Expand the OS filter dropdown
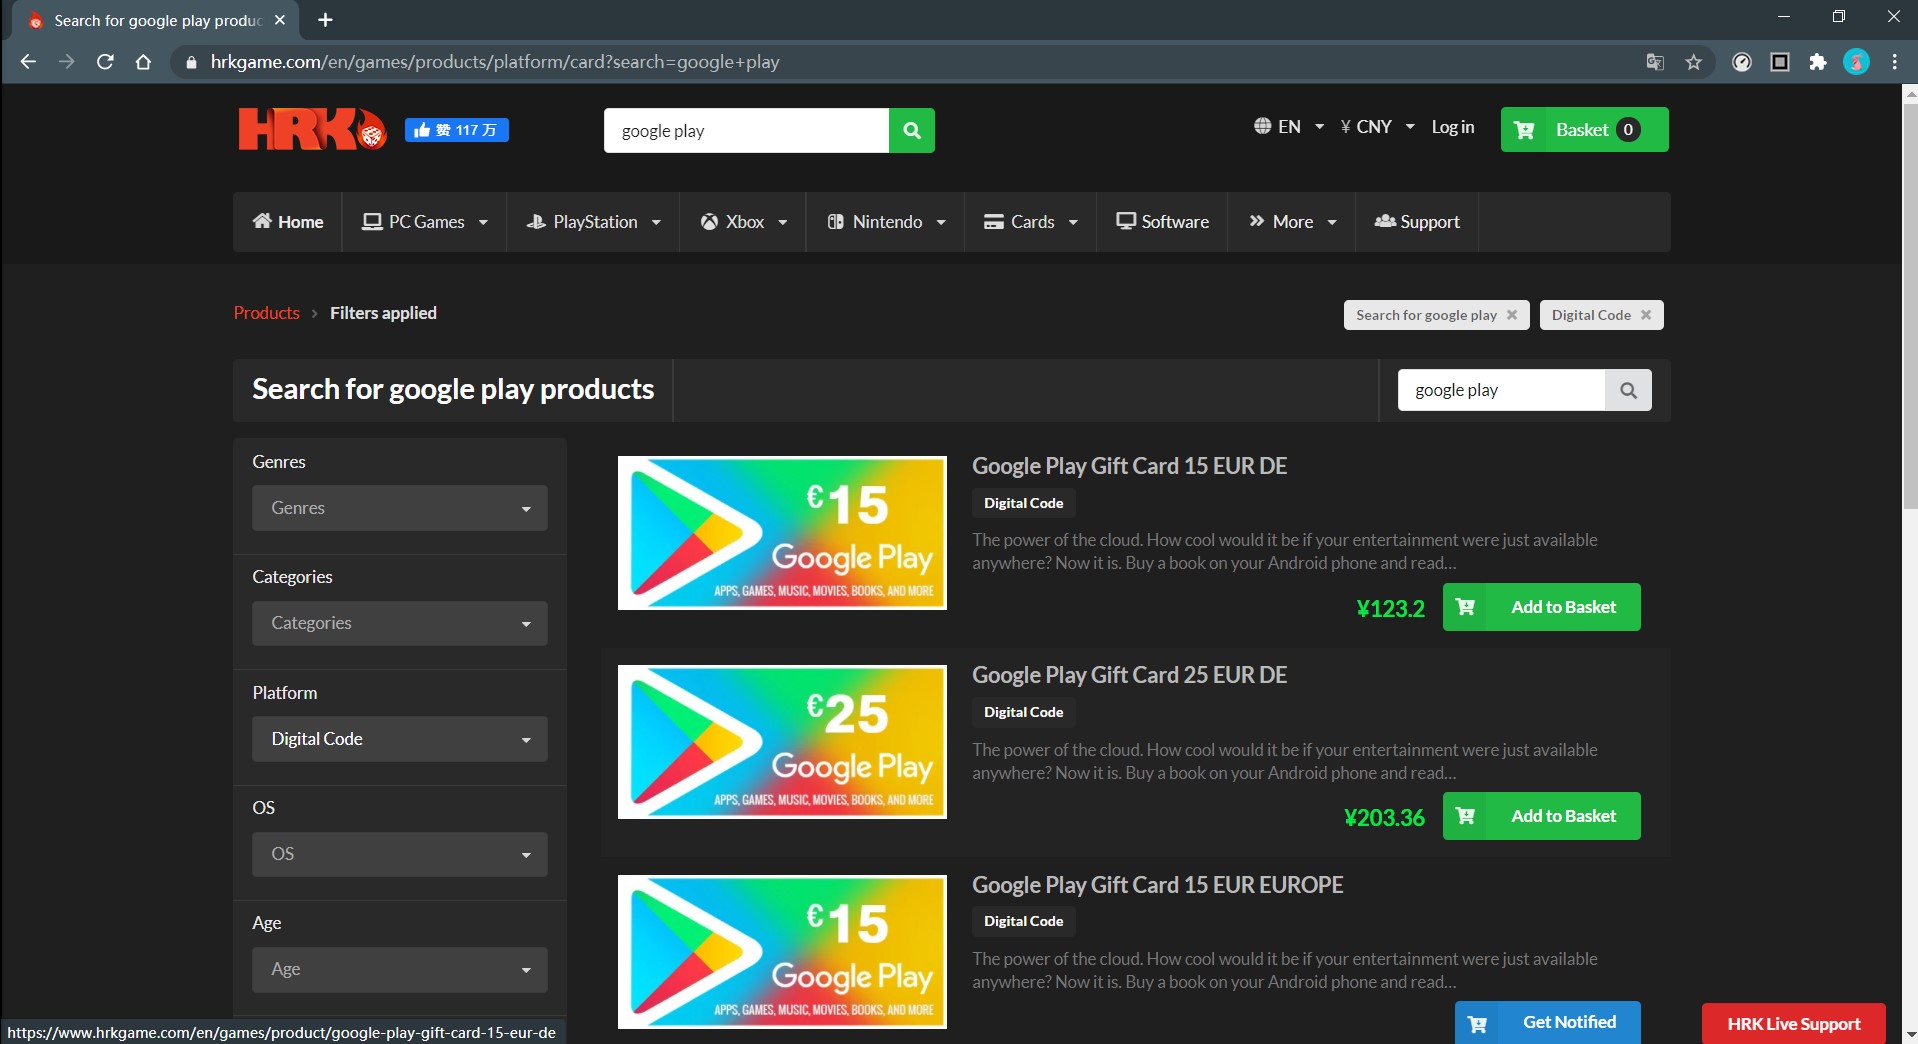 (x=399, y=854)
